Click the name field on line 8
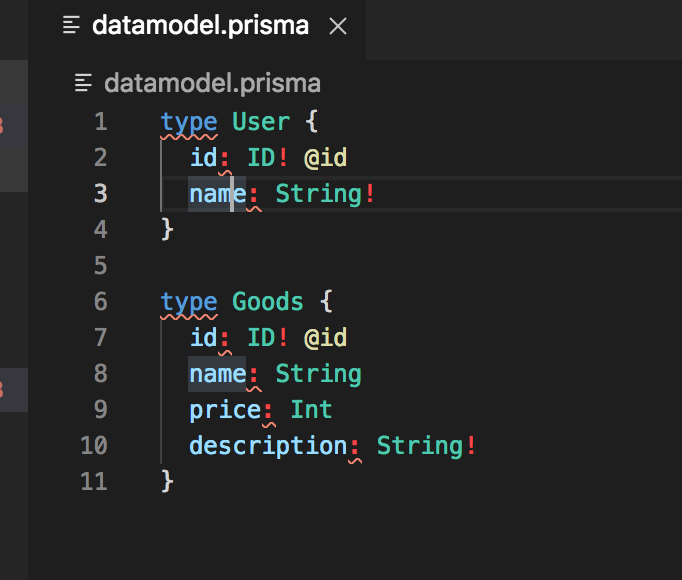682x580 pixels. (x=217, y=374)
